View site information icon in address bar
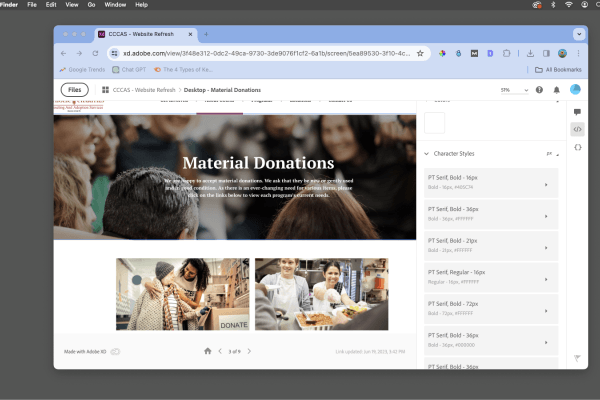 tap(114, 53)
